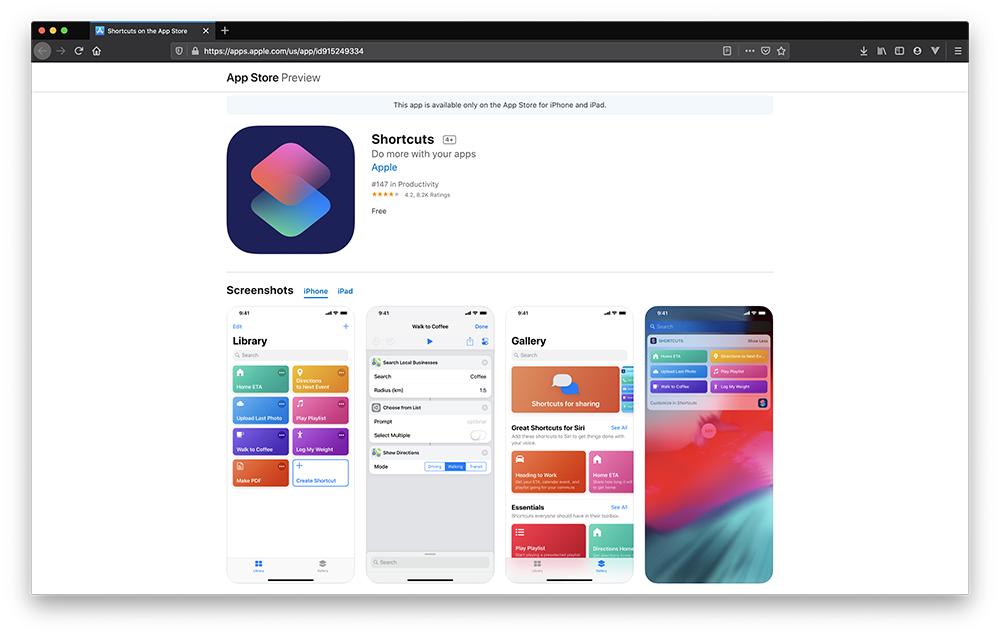Click the Shortcuts for sharing banner

click(x=565, y=389)
